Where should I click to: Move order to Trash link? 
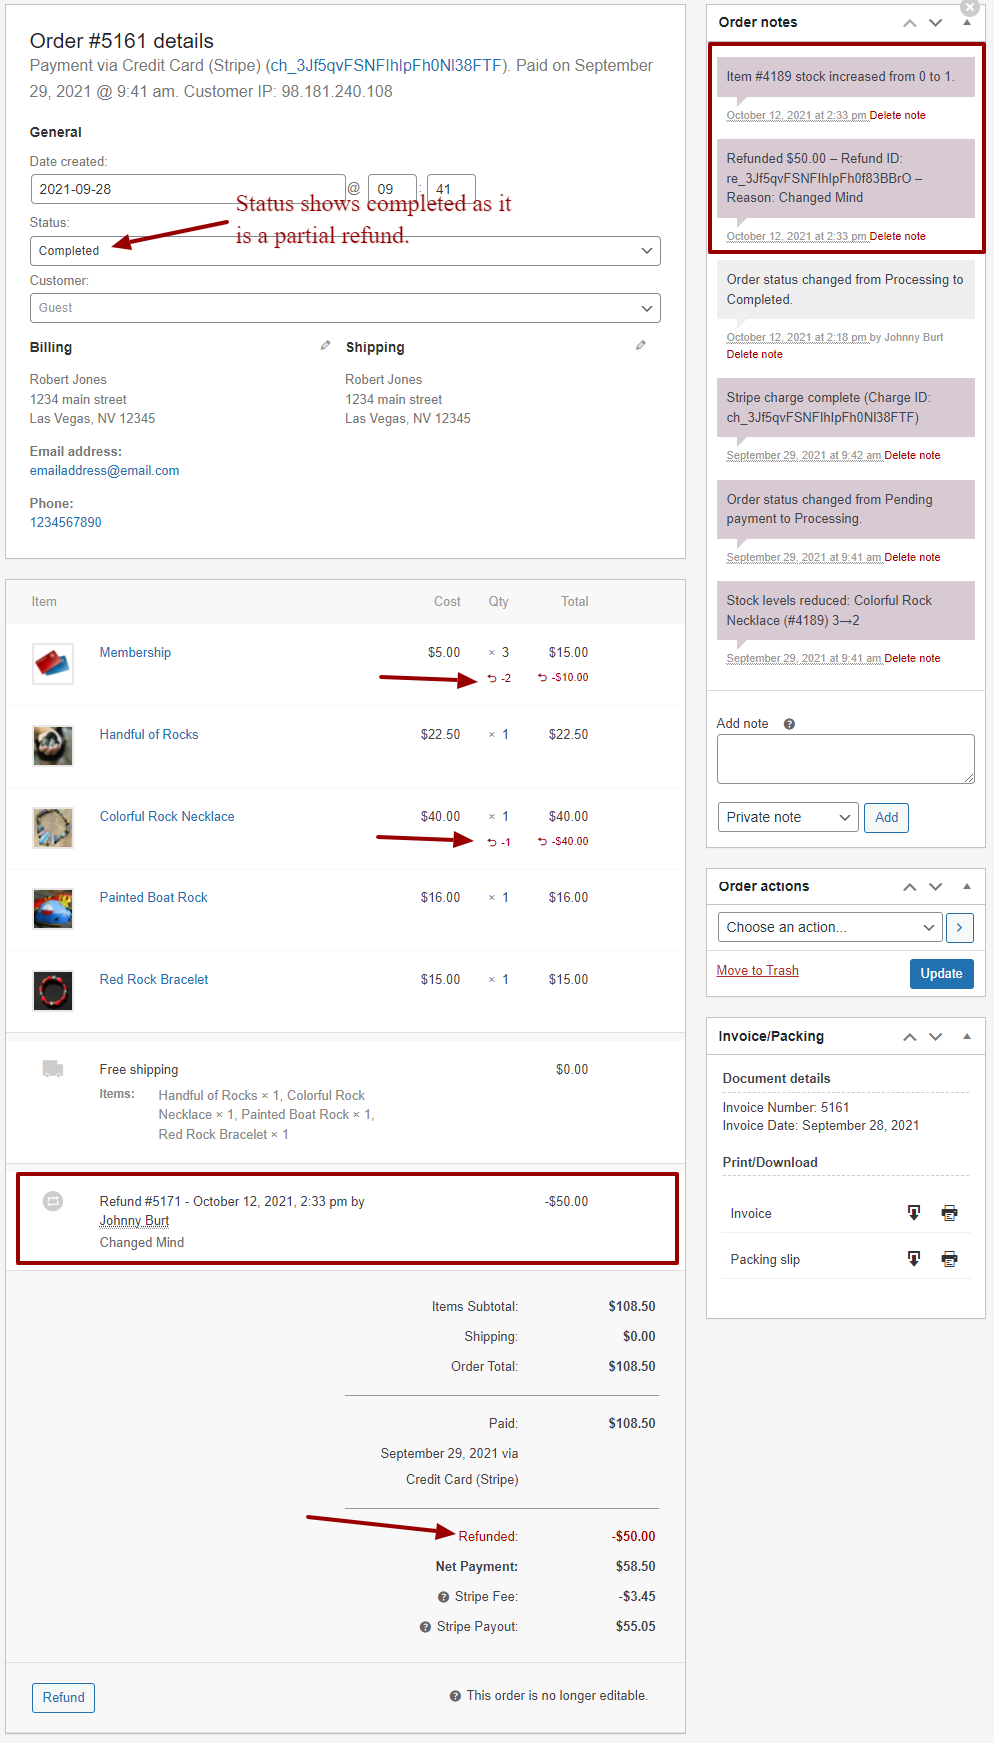(757, 971)
